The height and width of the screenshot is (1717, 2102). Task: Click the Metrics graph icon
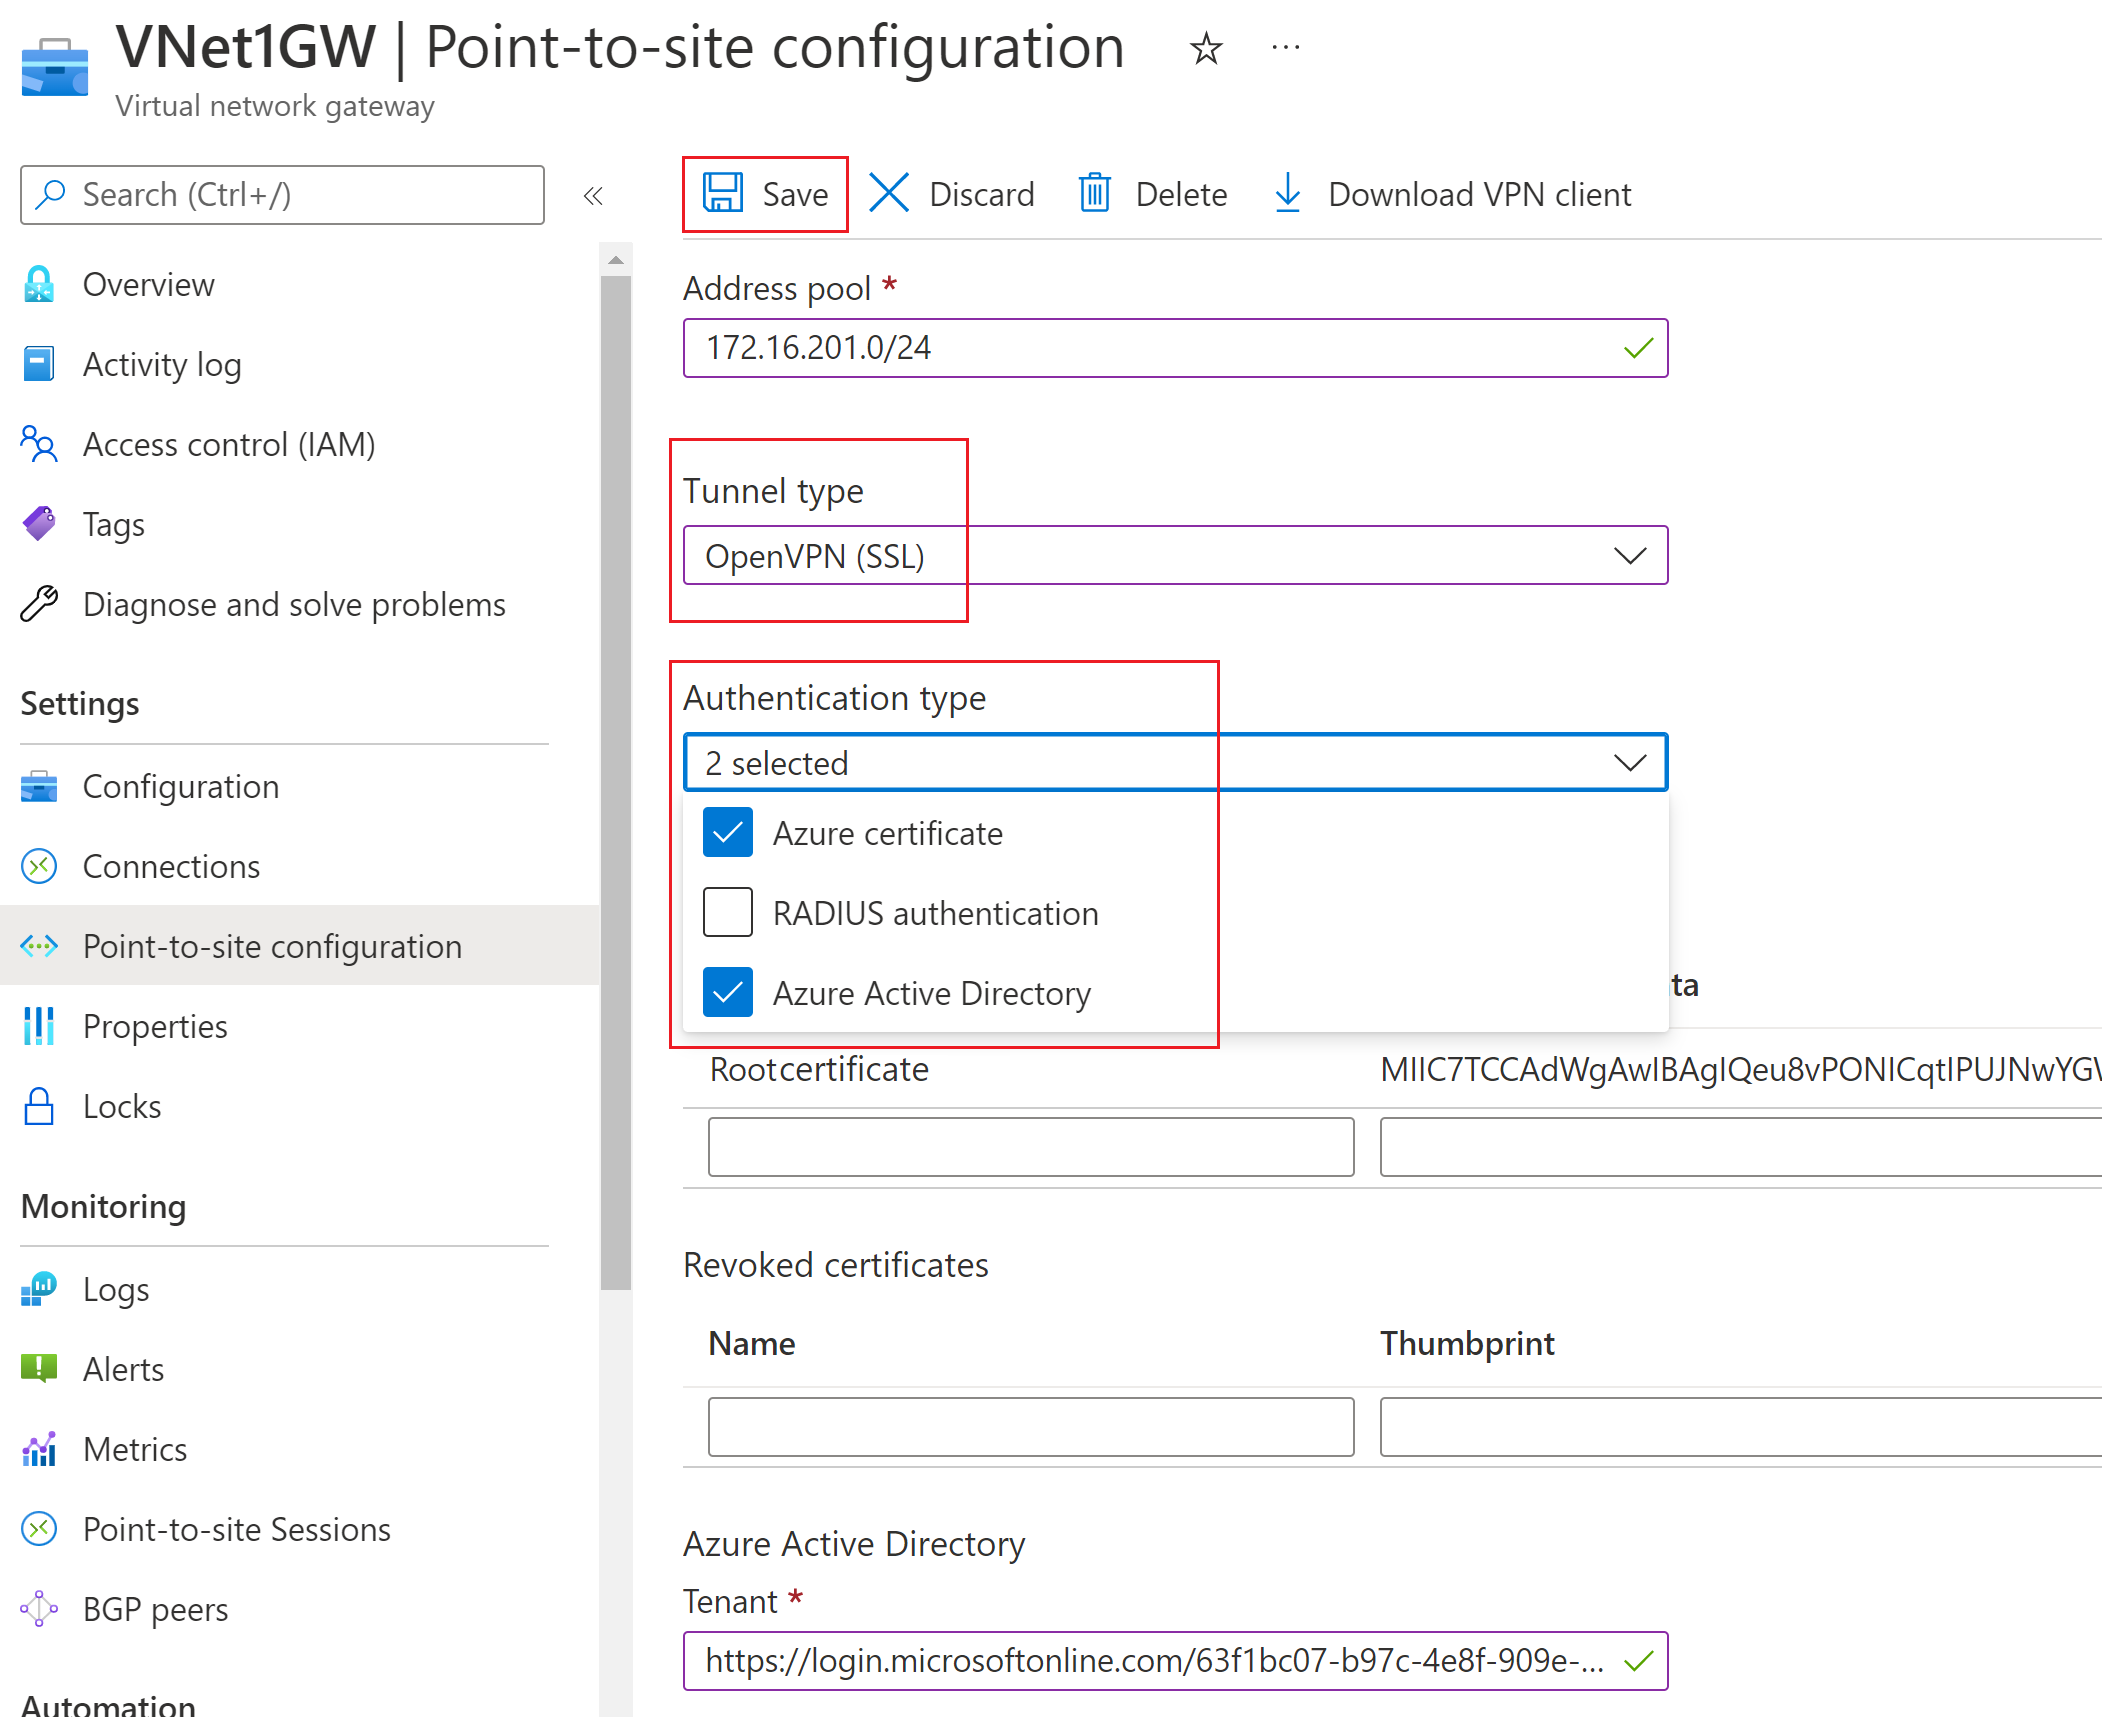pyautogui.click(x=39, y=1449)
